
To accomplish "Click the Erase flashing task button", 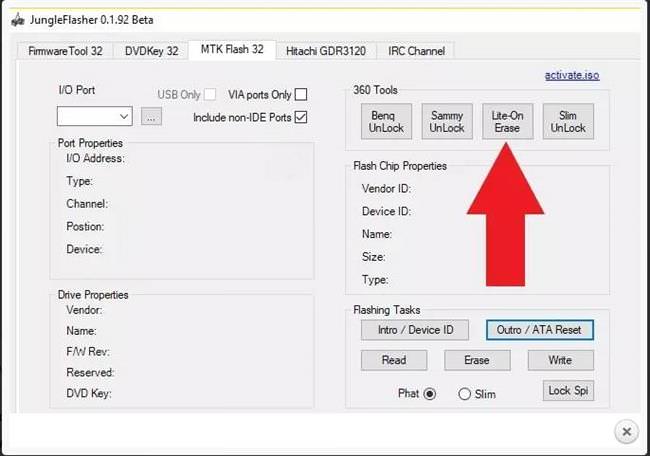I will tap(477, 360).
